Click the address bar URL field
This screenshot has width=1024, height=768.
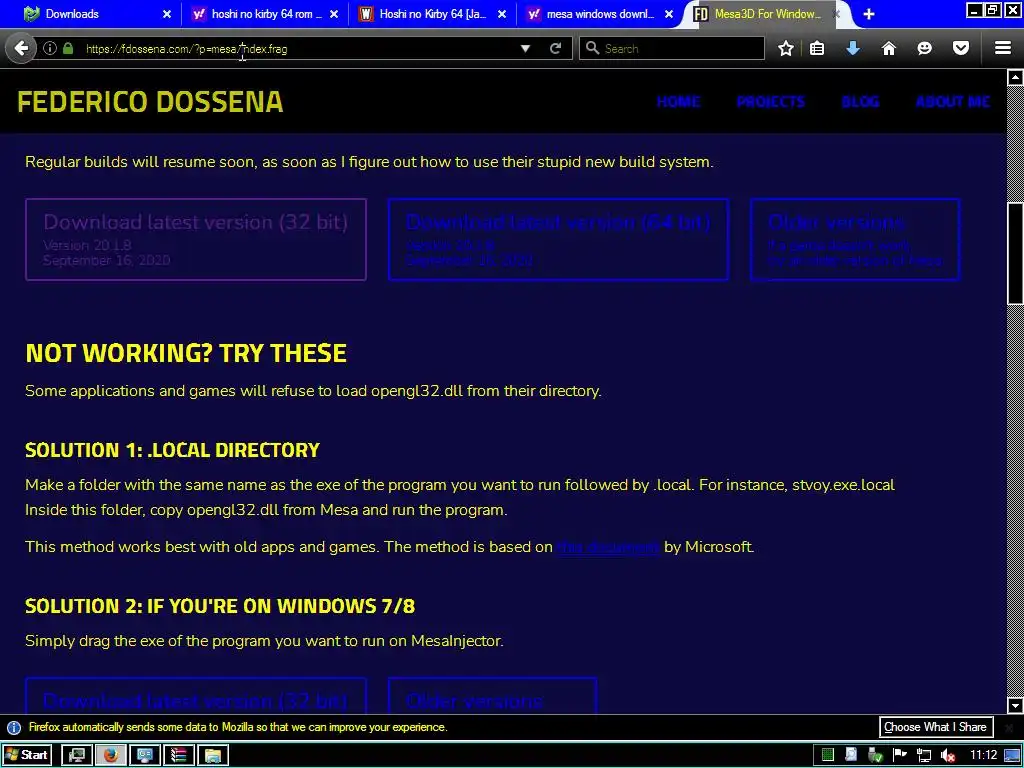297,48
